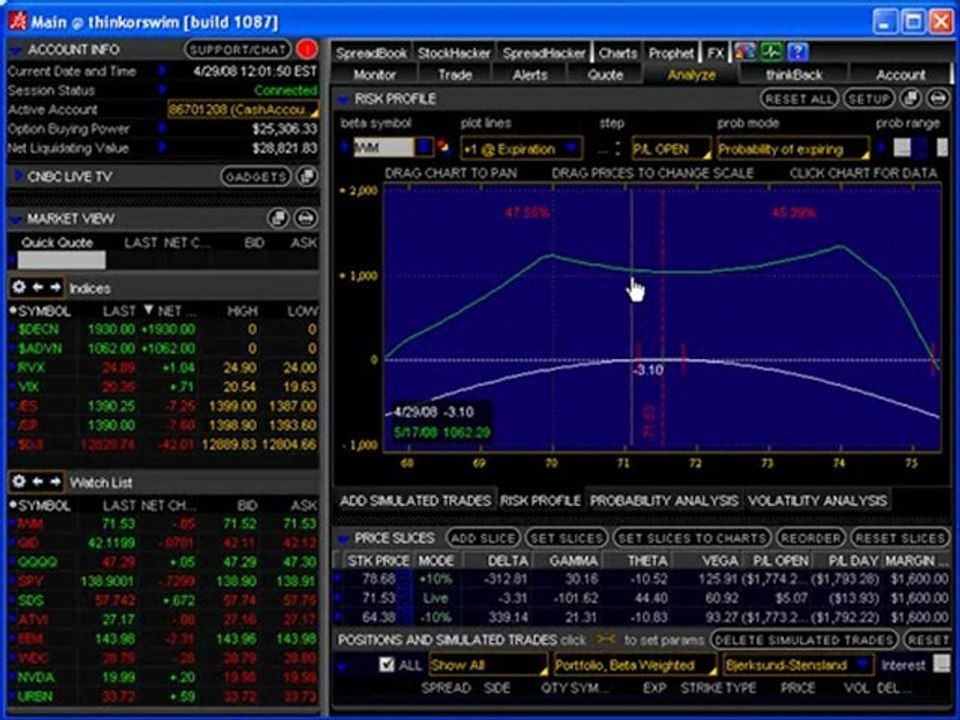Image resolution: width=960 pixels, height=720 pixels.
Task: Open the plot lines +1 @ Expiration dropdown
Action: coord(521,149)
